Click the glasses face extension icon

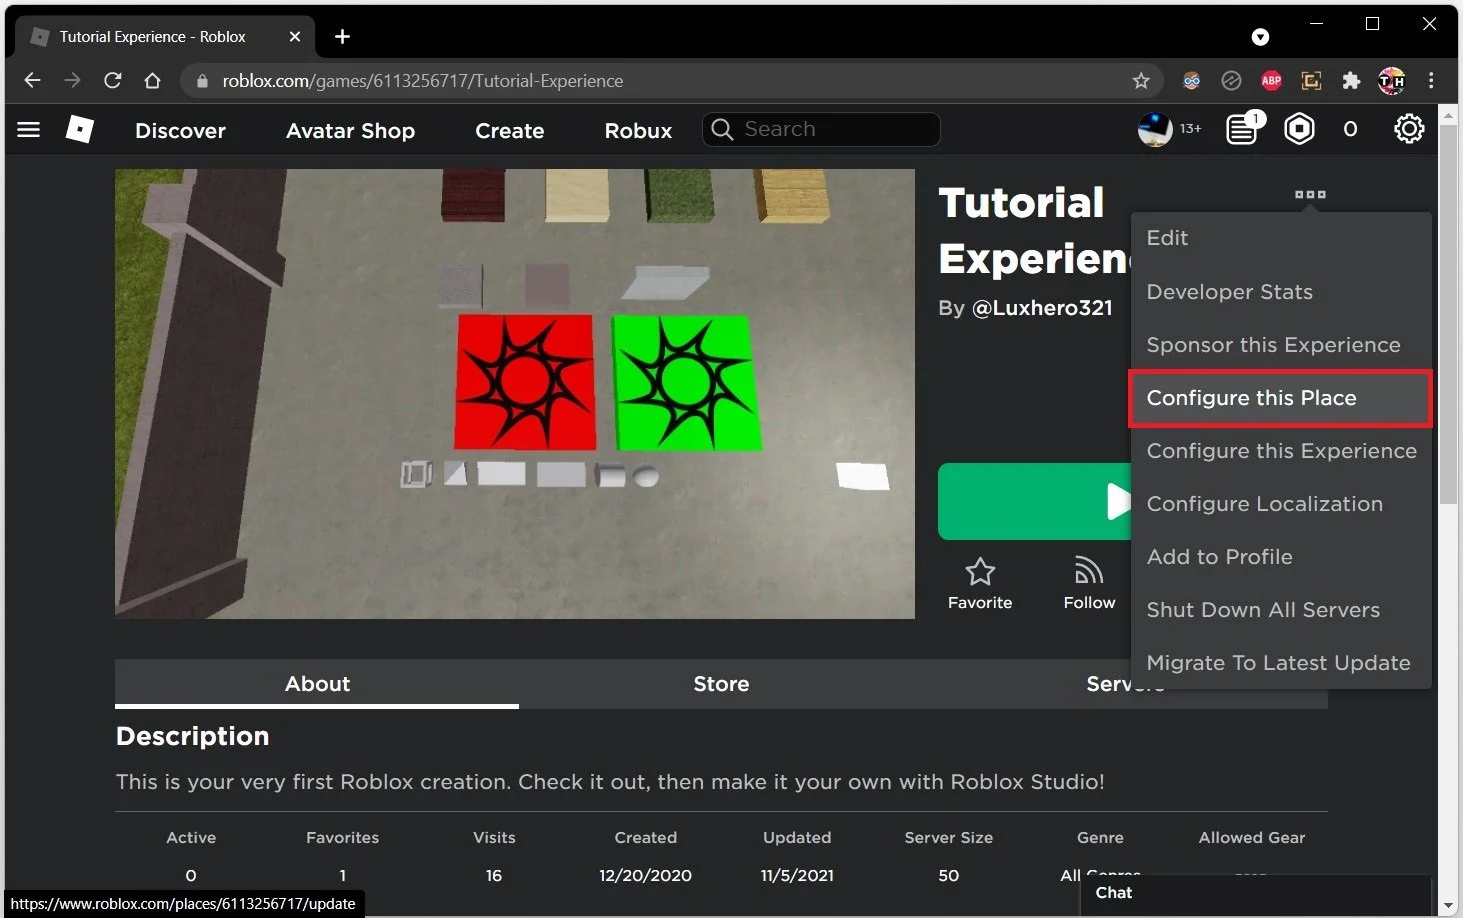pos(1191,81)
